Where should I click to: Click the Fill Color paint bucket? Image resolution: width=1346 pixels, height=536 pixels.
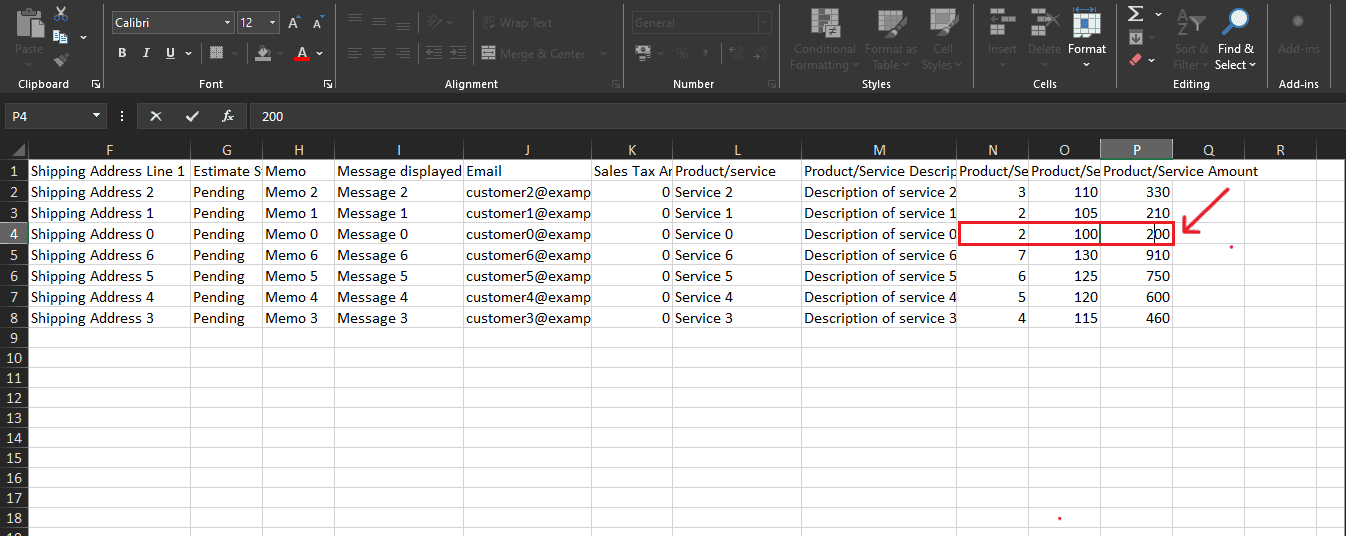click(263, 53)
